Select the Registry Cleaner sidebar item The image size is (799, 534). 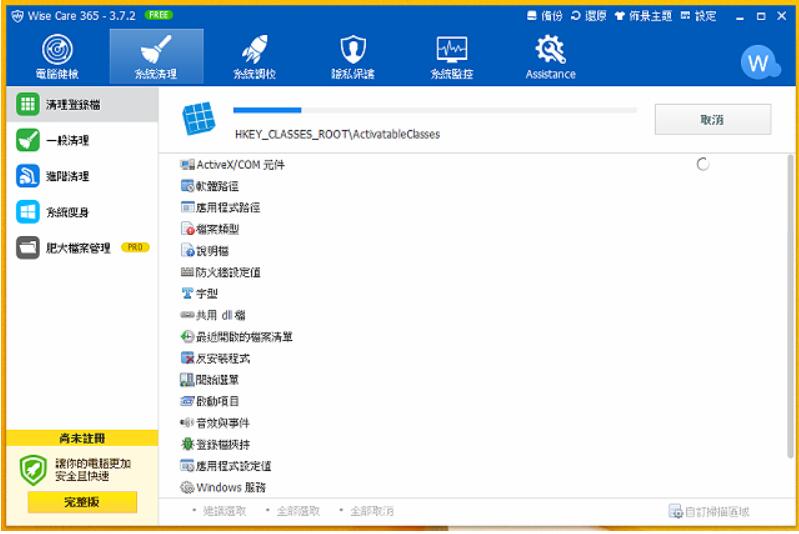pyautogui.click(x=82, y=104)
